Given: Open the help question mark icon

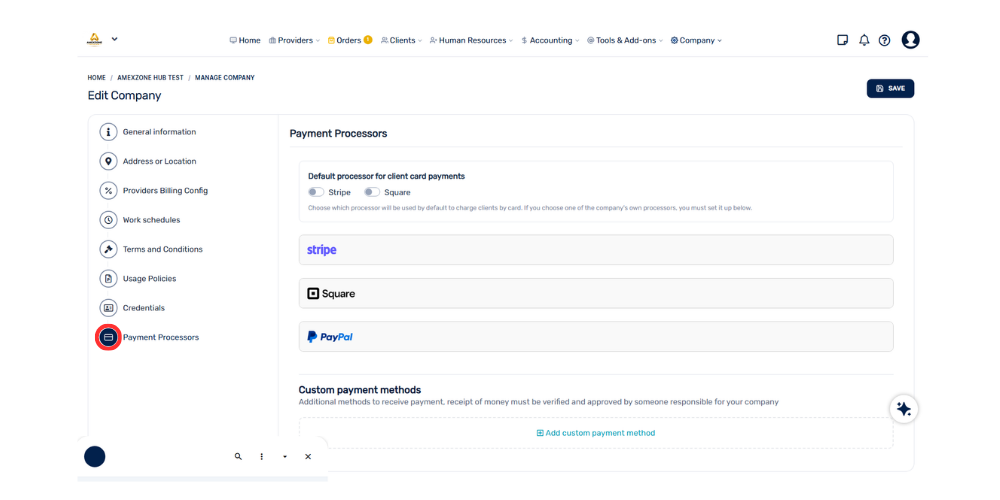Looking at the screenshot, I should coord(884,40).
